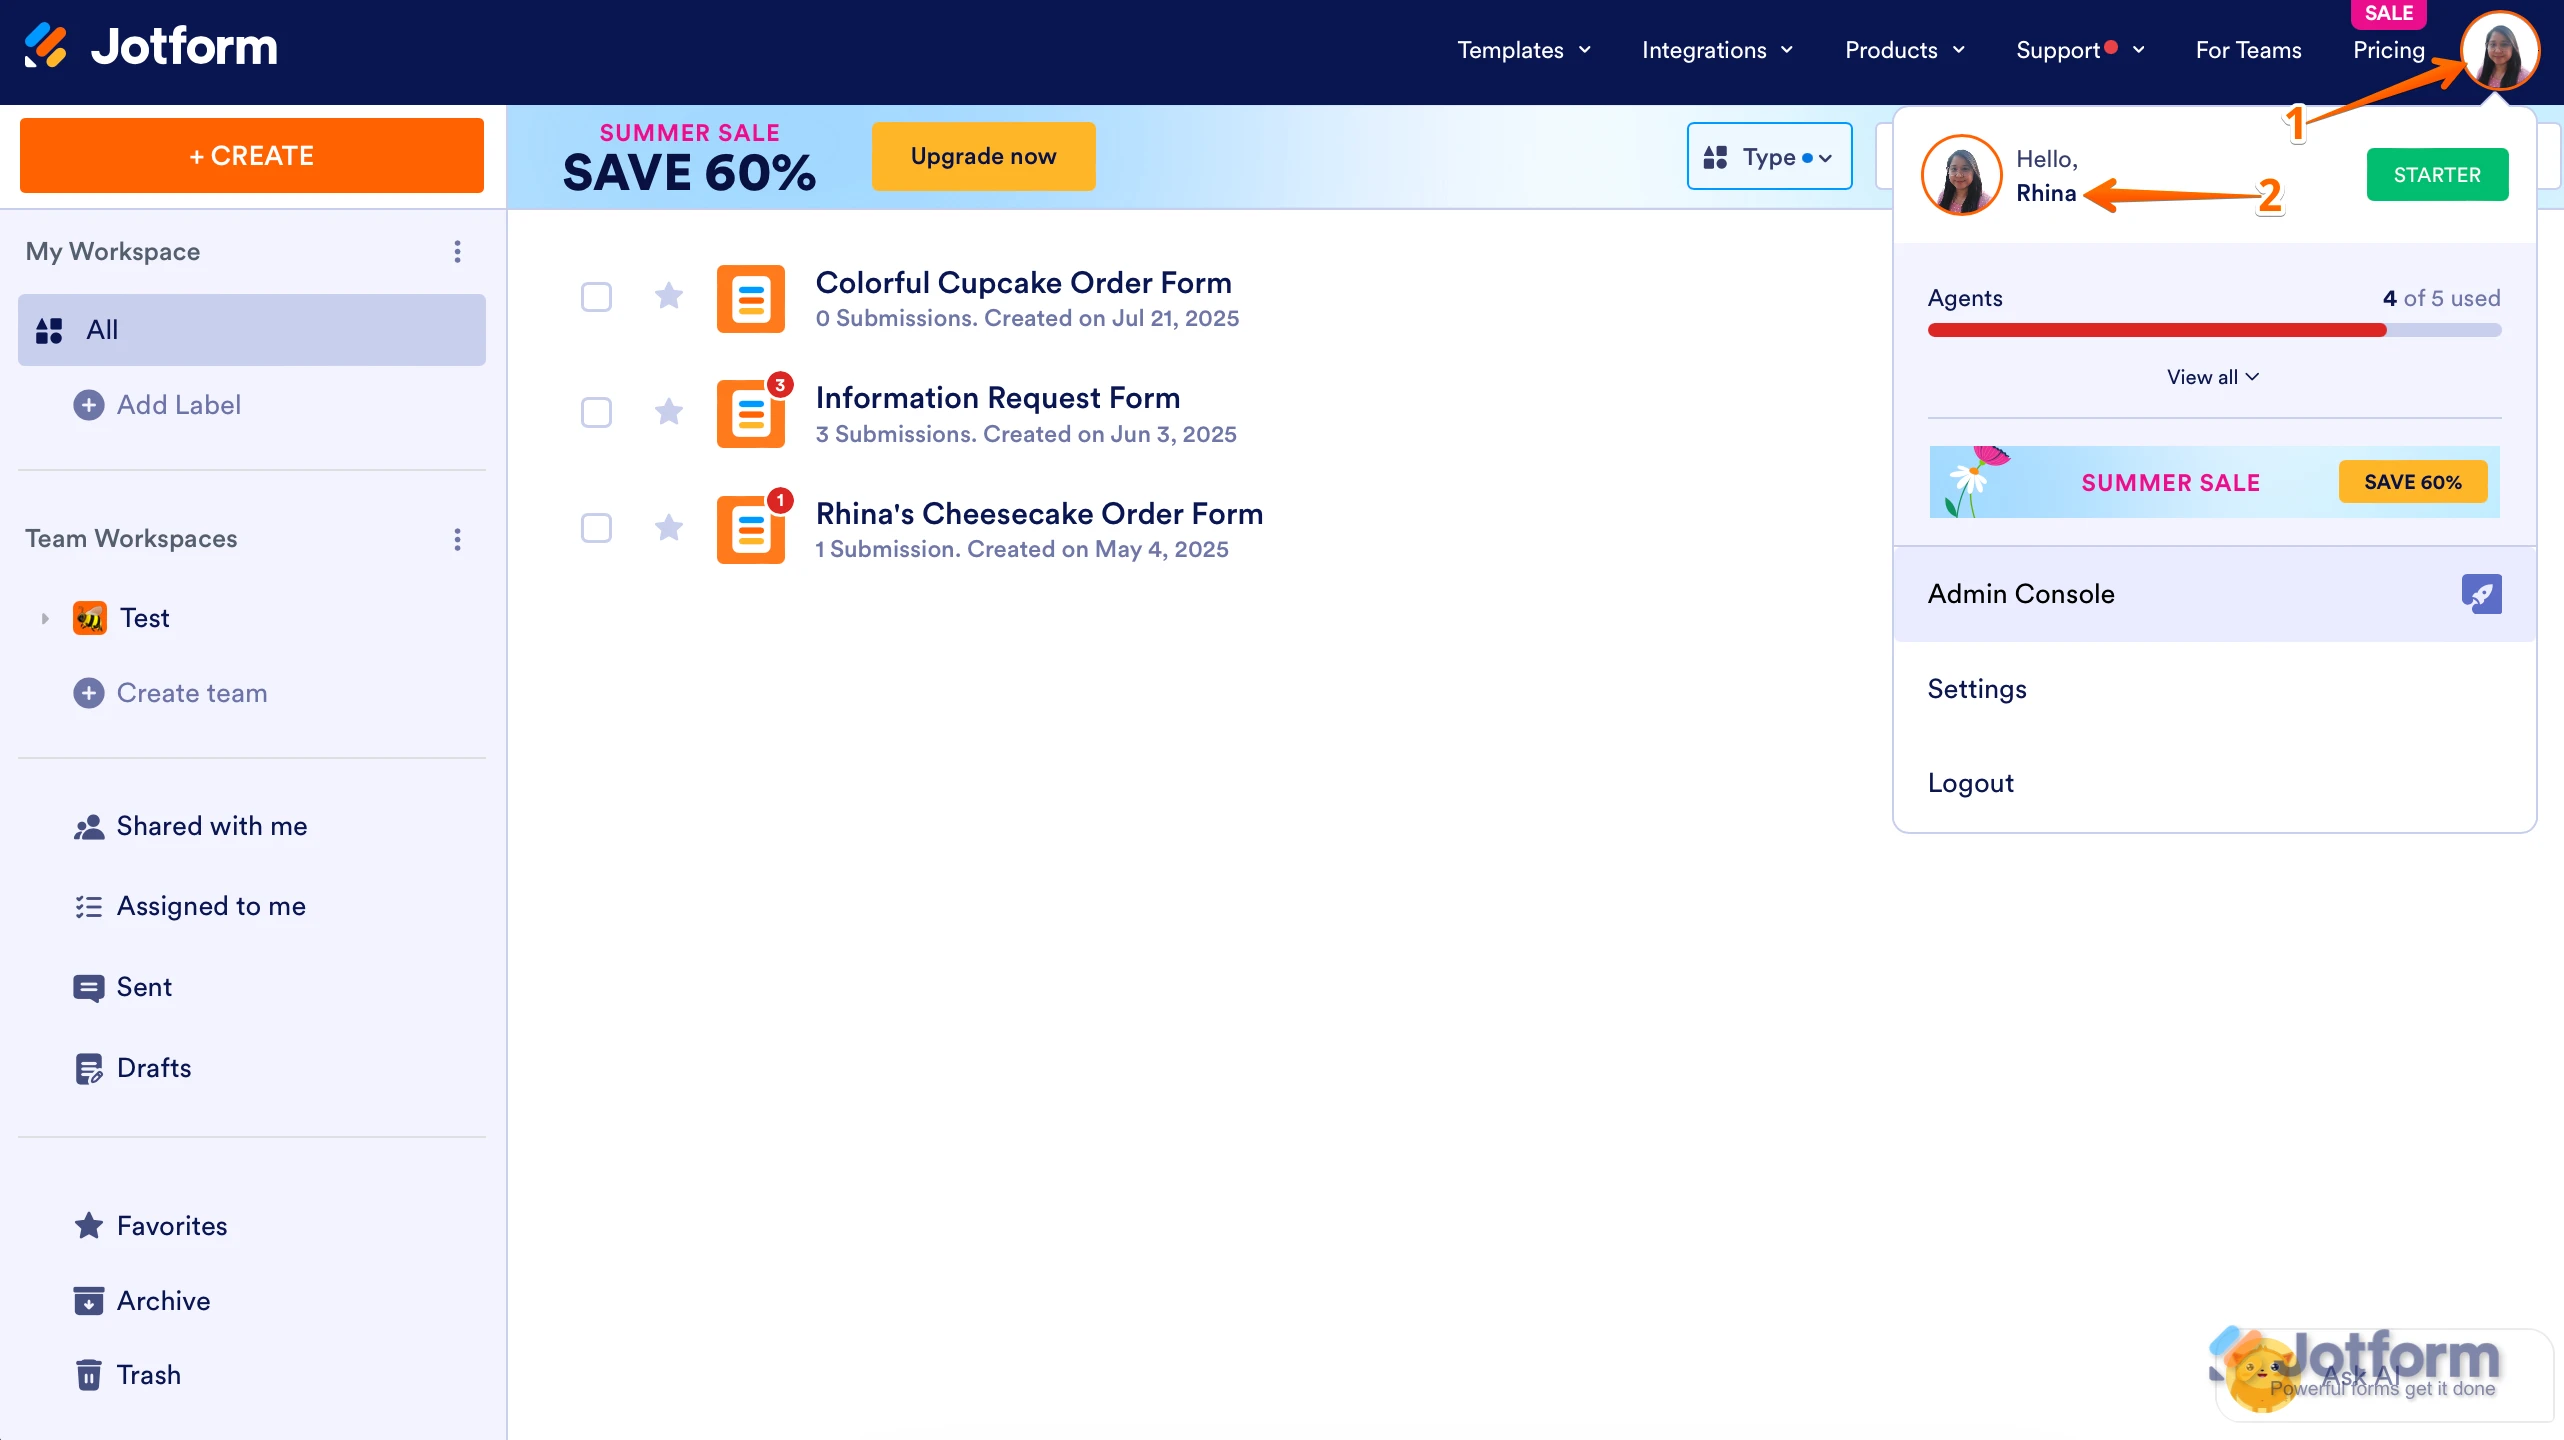Open Admin Console from profile menu
Viewport: 2564px width, 1440px height.
(x=2214, y=594)
